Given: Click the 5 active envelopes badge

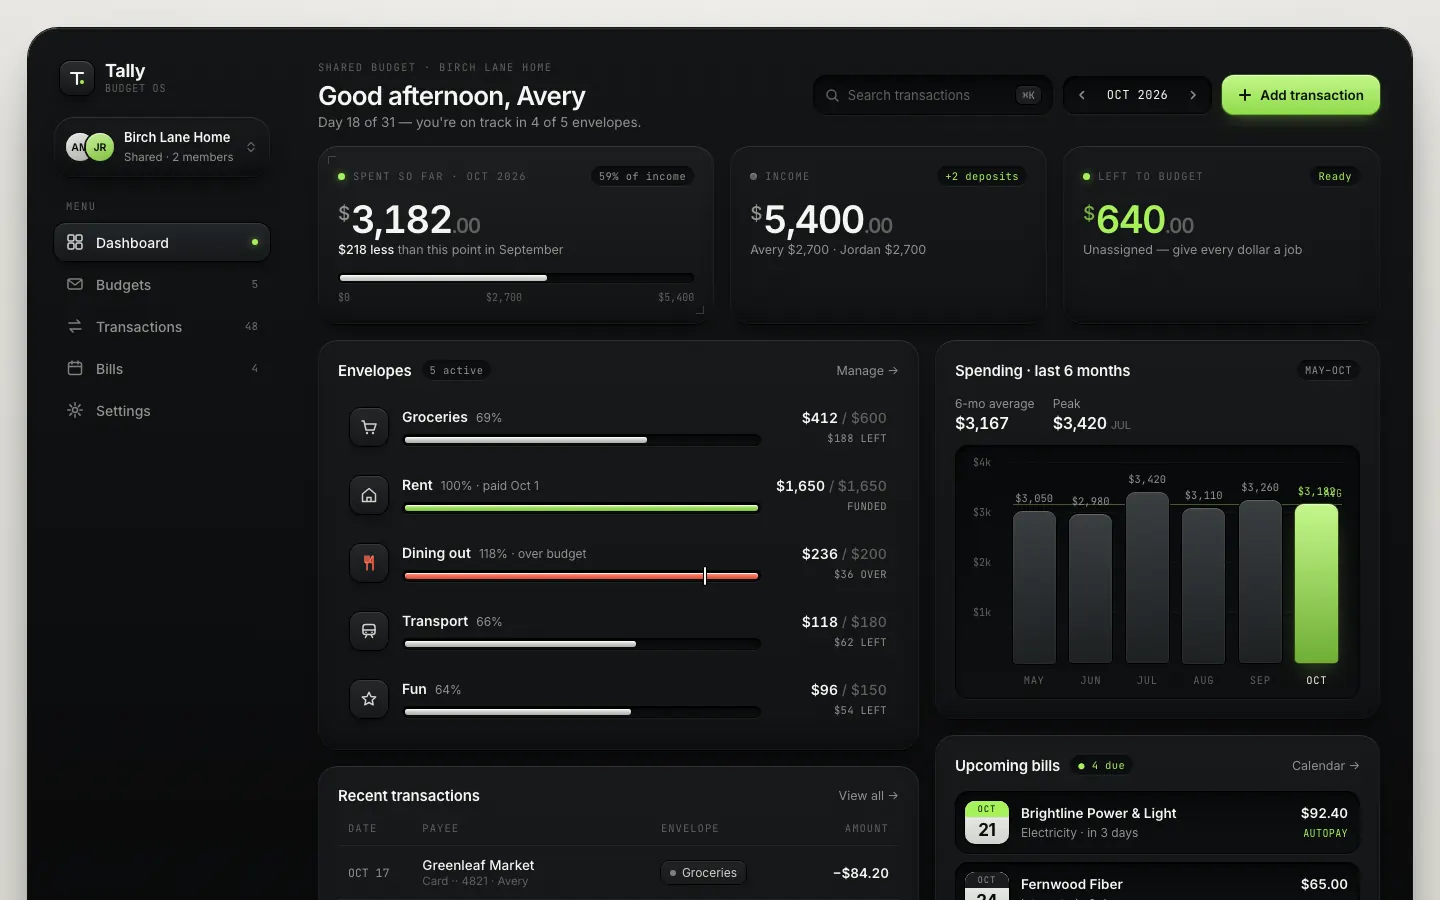Looking at the screenshot, I should click(456, 370).
